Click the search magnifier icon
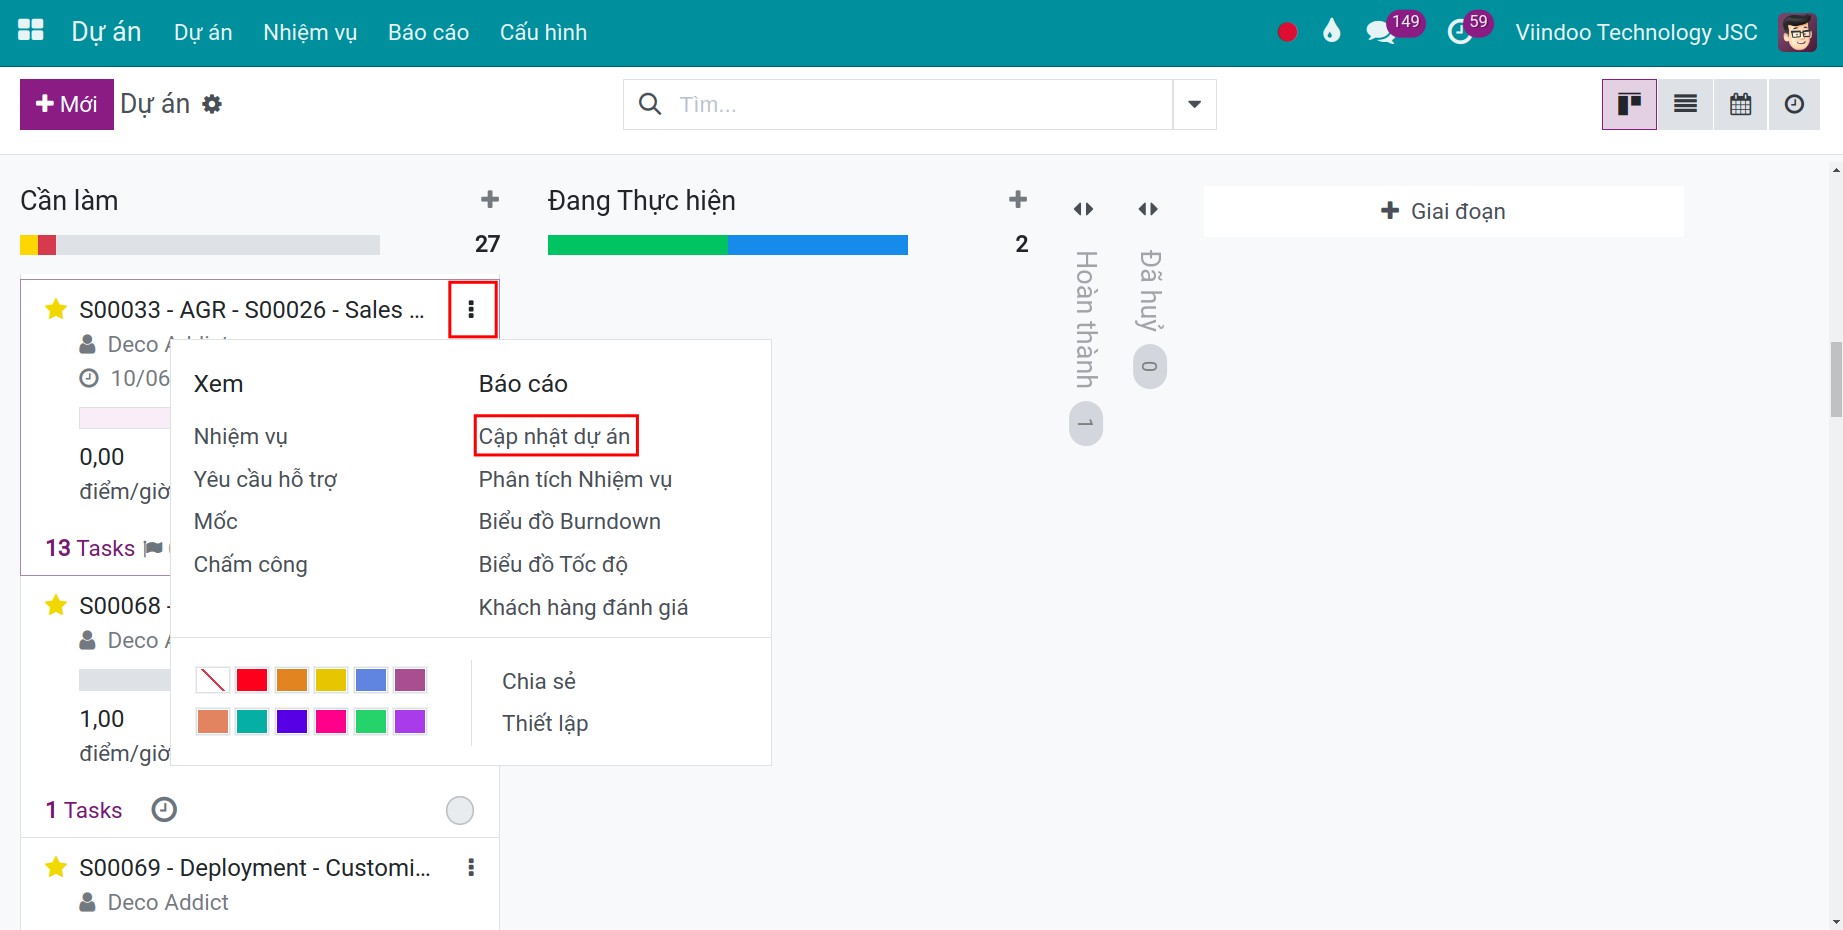 pyautogui.click(x=650, y=104)
